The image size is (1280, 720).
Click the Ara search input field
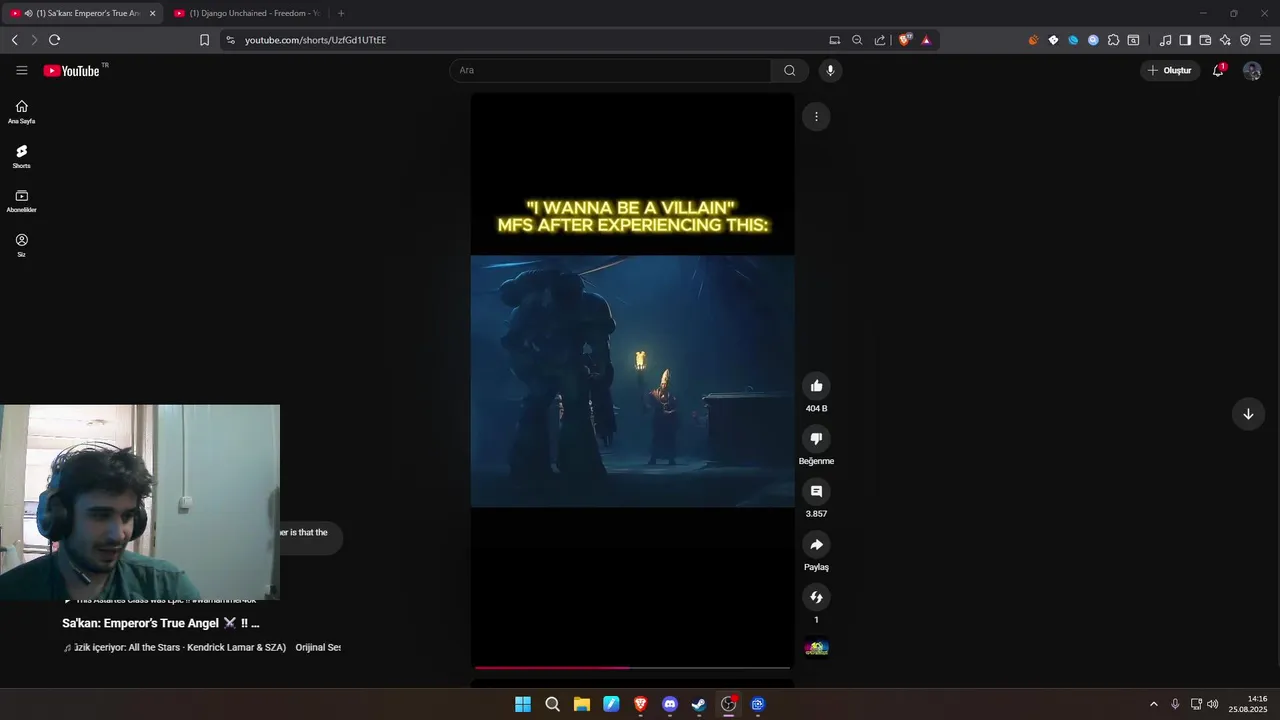610,70
